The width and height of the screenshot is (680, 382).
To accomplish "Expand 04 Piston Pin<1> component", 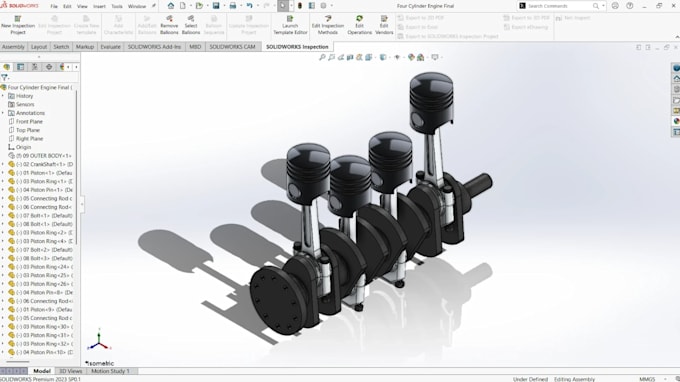I will point(3,189).
